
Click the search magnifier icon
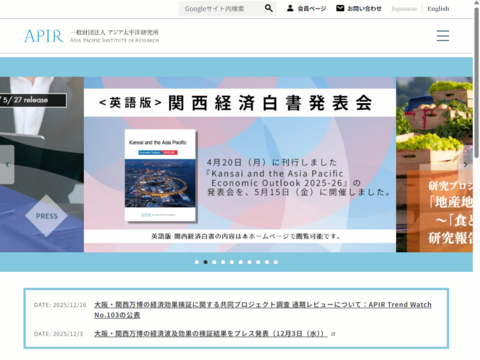(x=269, y=8)
